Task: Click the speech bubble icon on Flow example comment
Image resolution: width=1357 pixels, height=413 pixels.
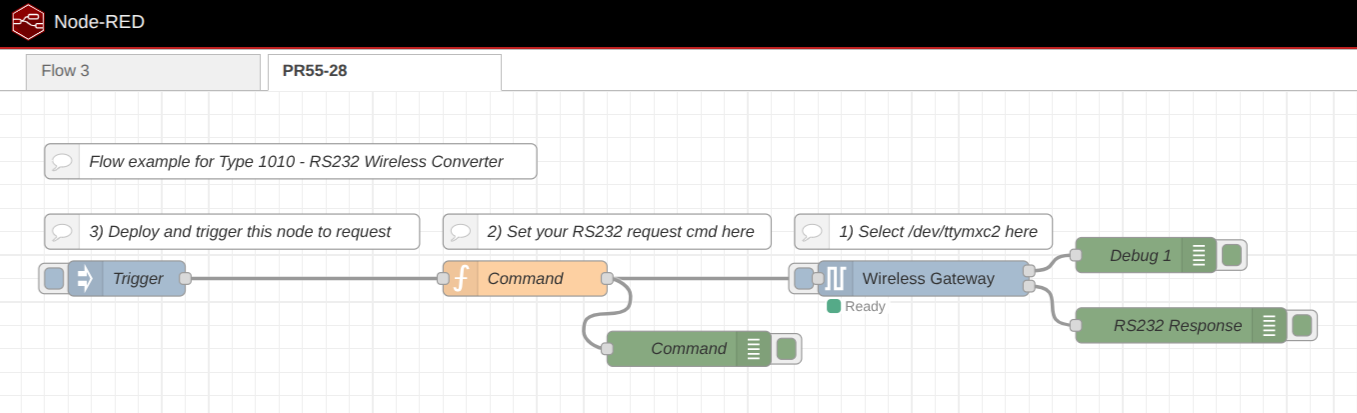Action: tap(62, 161)
